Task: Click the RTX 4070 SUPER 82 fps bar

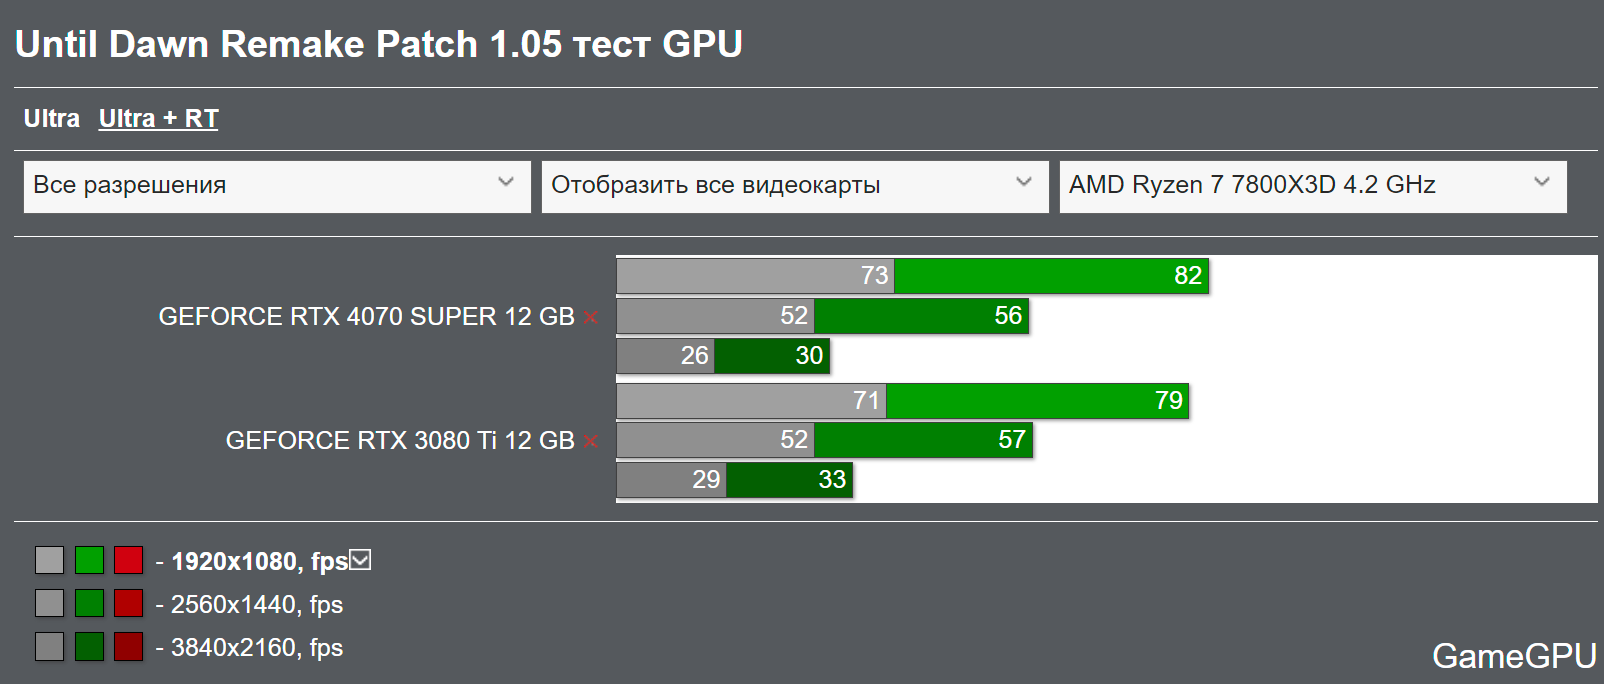Action: [x=1051, y=276]
